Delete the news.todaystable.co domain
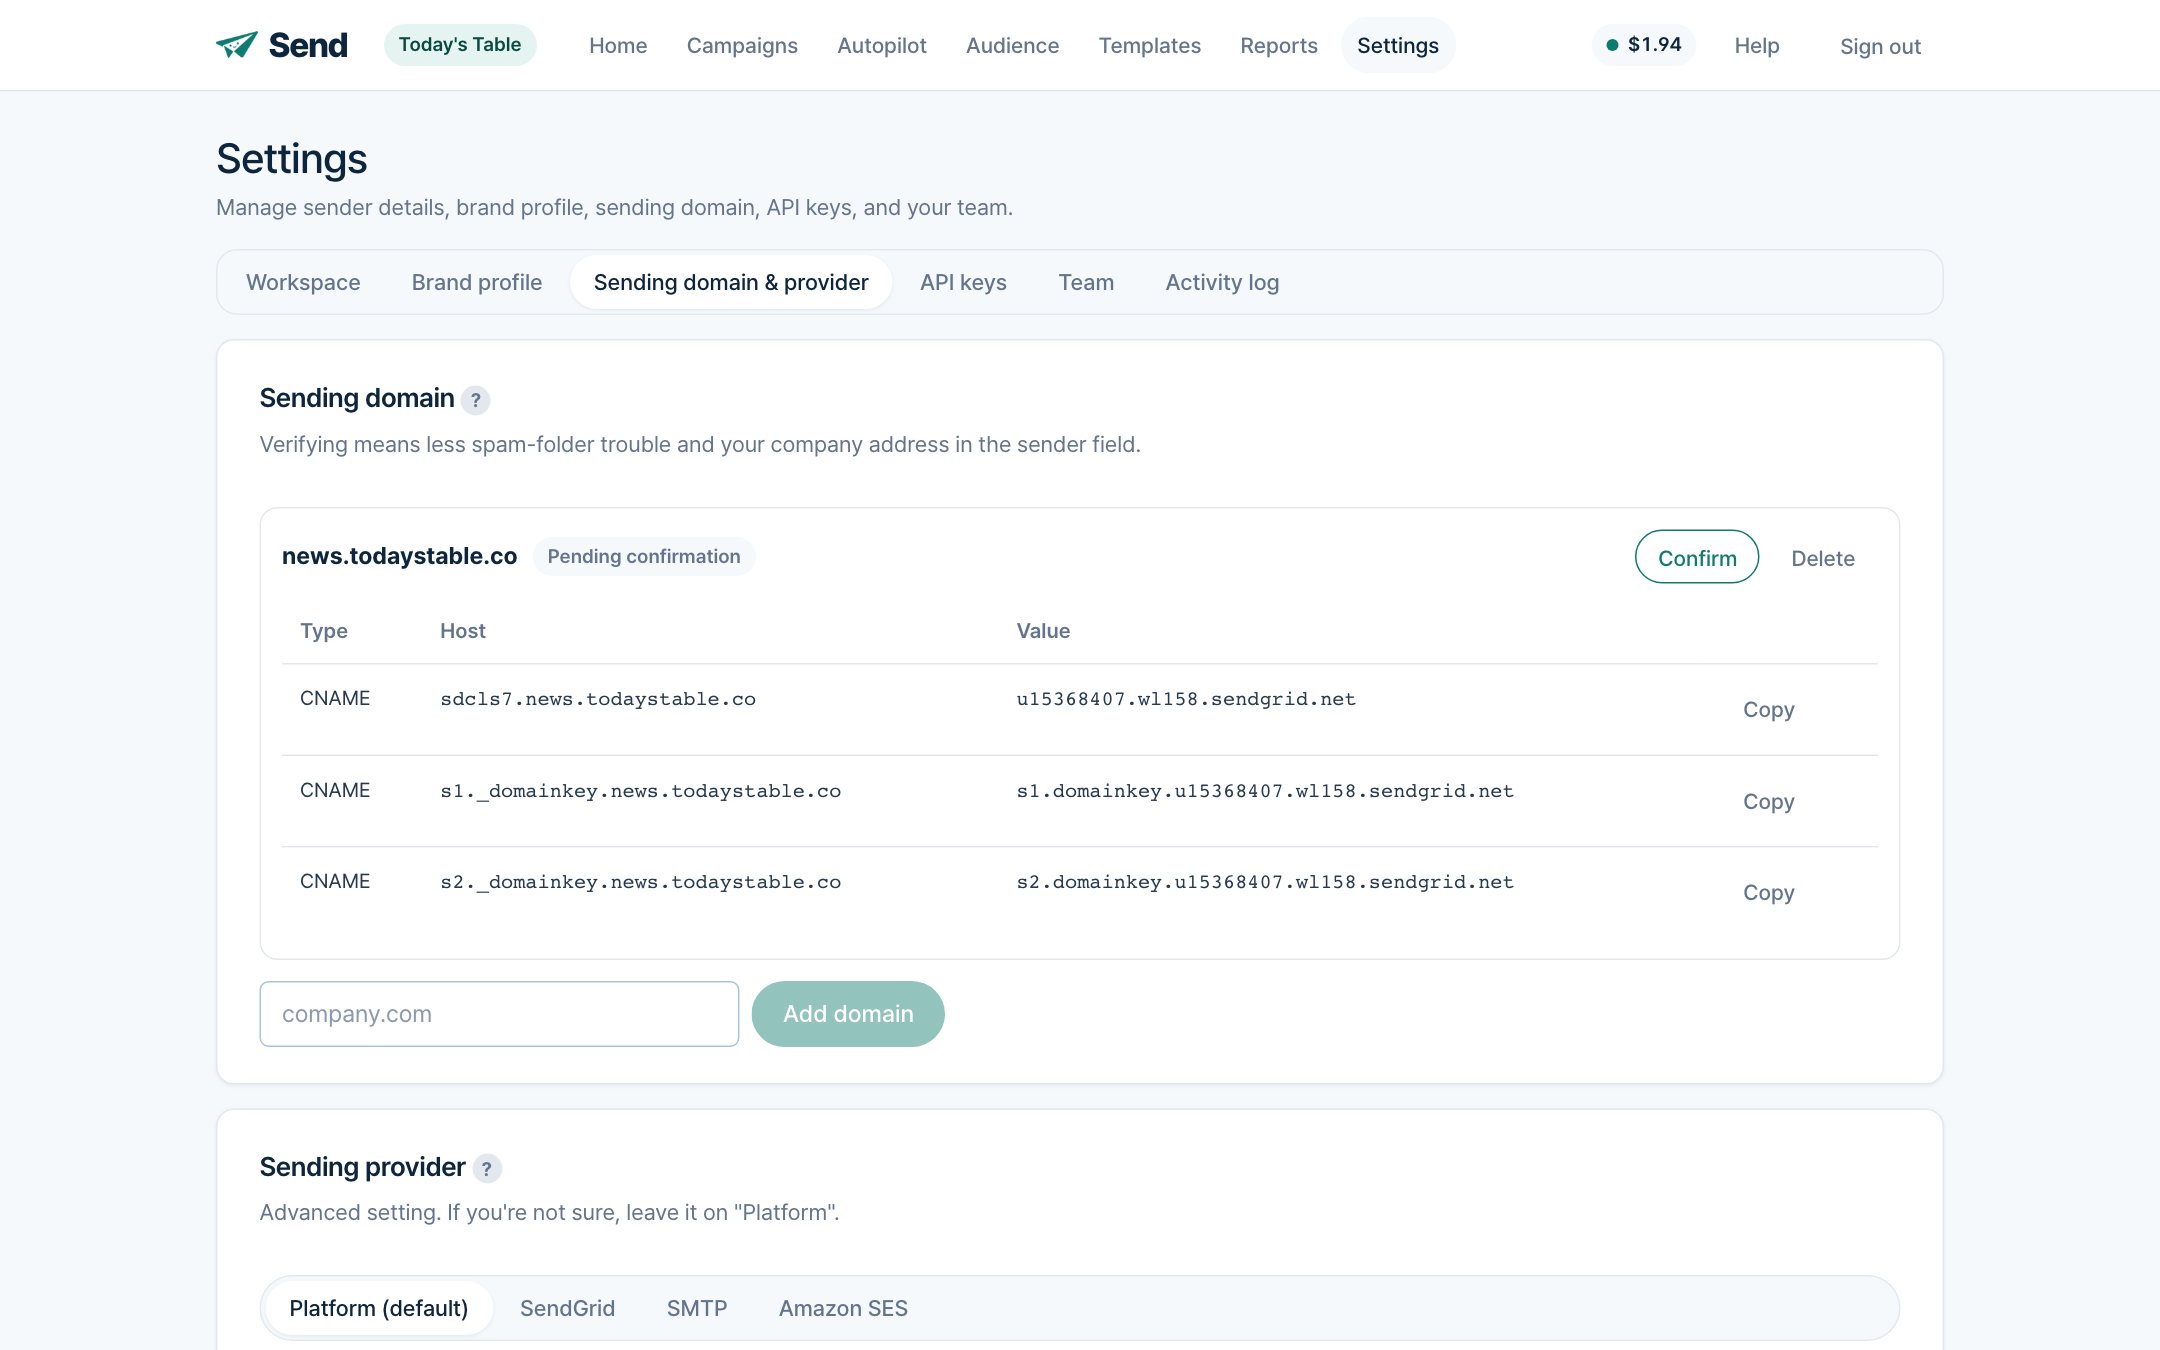Image resolution: width=2160 pixels, height=1350 pixels. click(1822, 558)
